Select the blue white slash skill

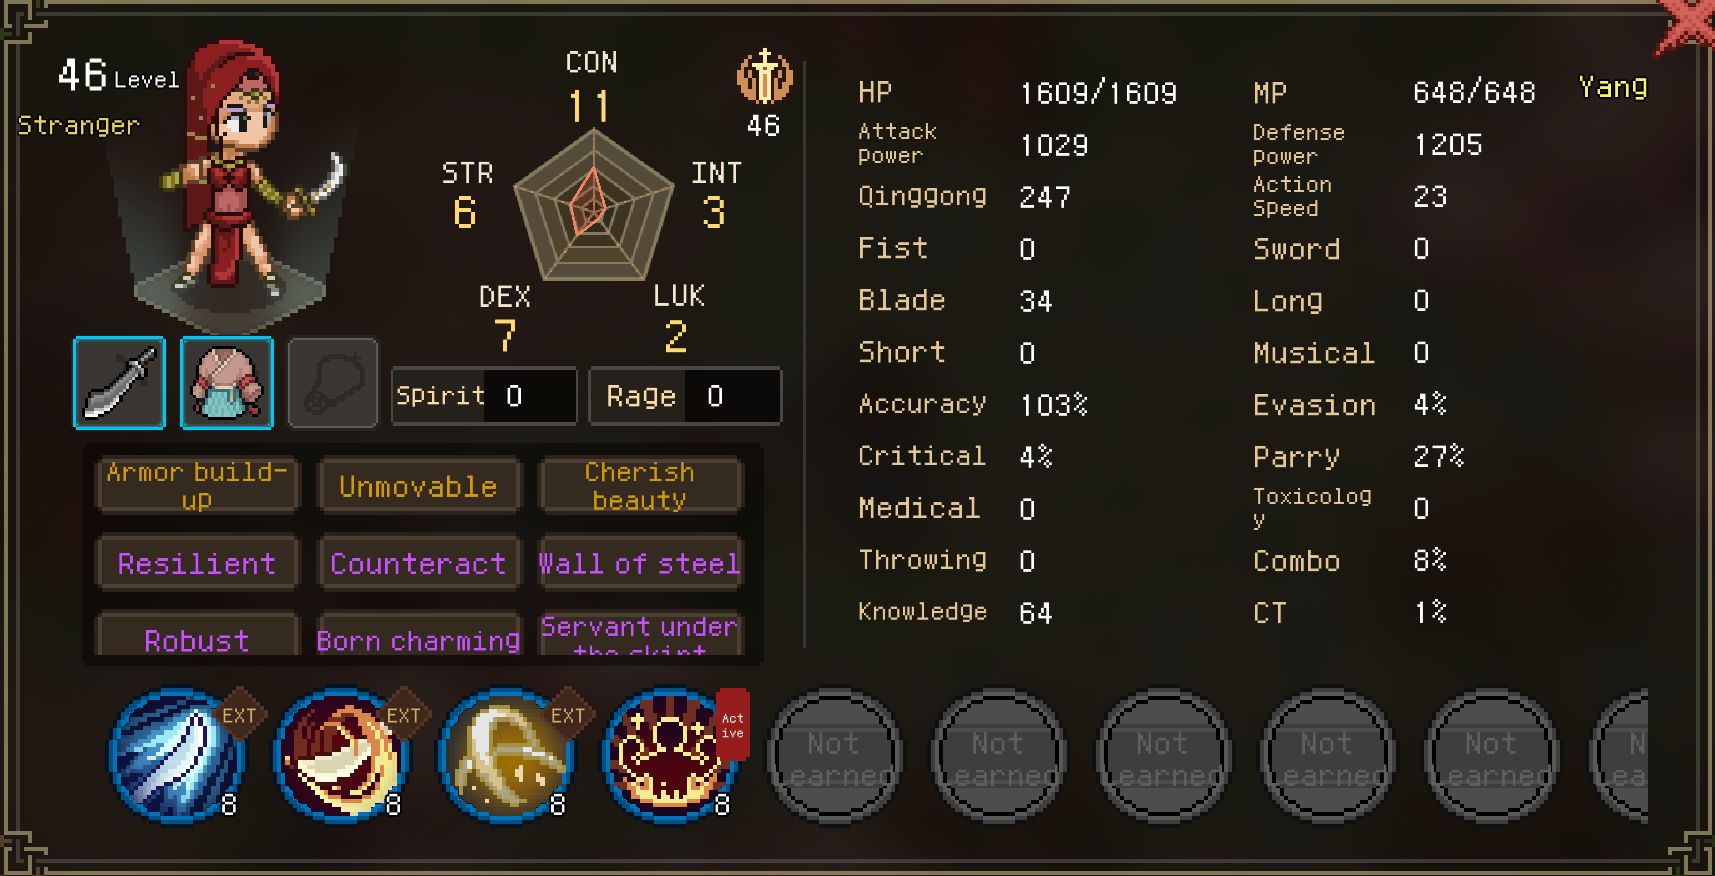[177, 755]
